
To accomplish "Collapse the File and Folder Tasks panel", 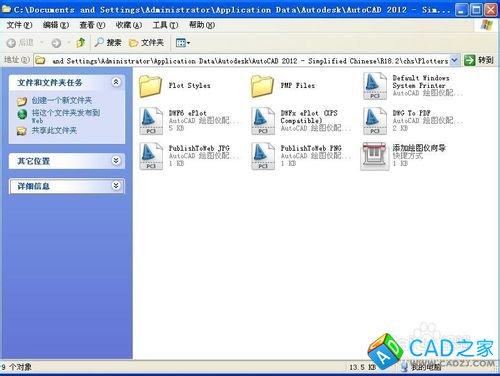I will point(116,82).
